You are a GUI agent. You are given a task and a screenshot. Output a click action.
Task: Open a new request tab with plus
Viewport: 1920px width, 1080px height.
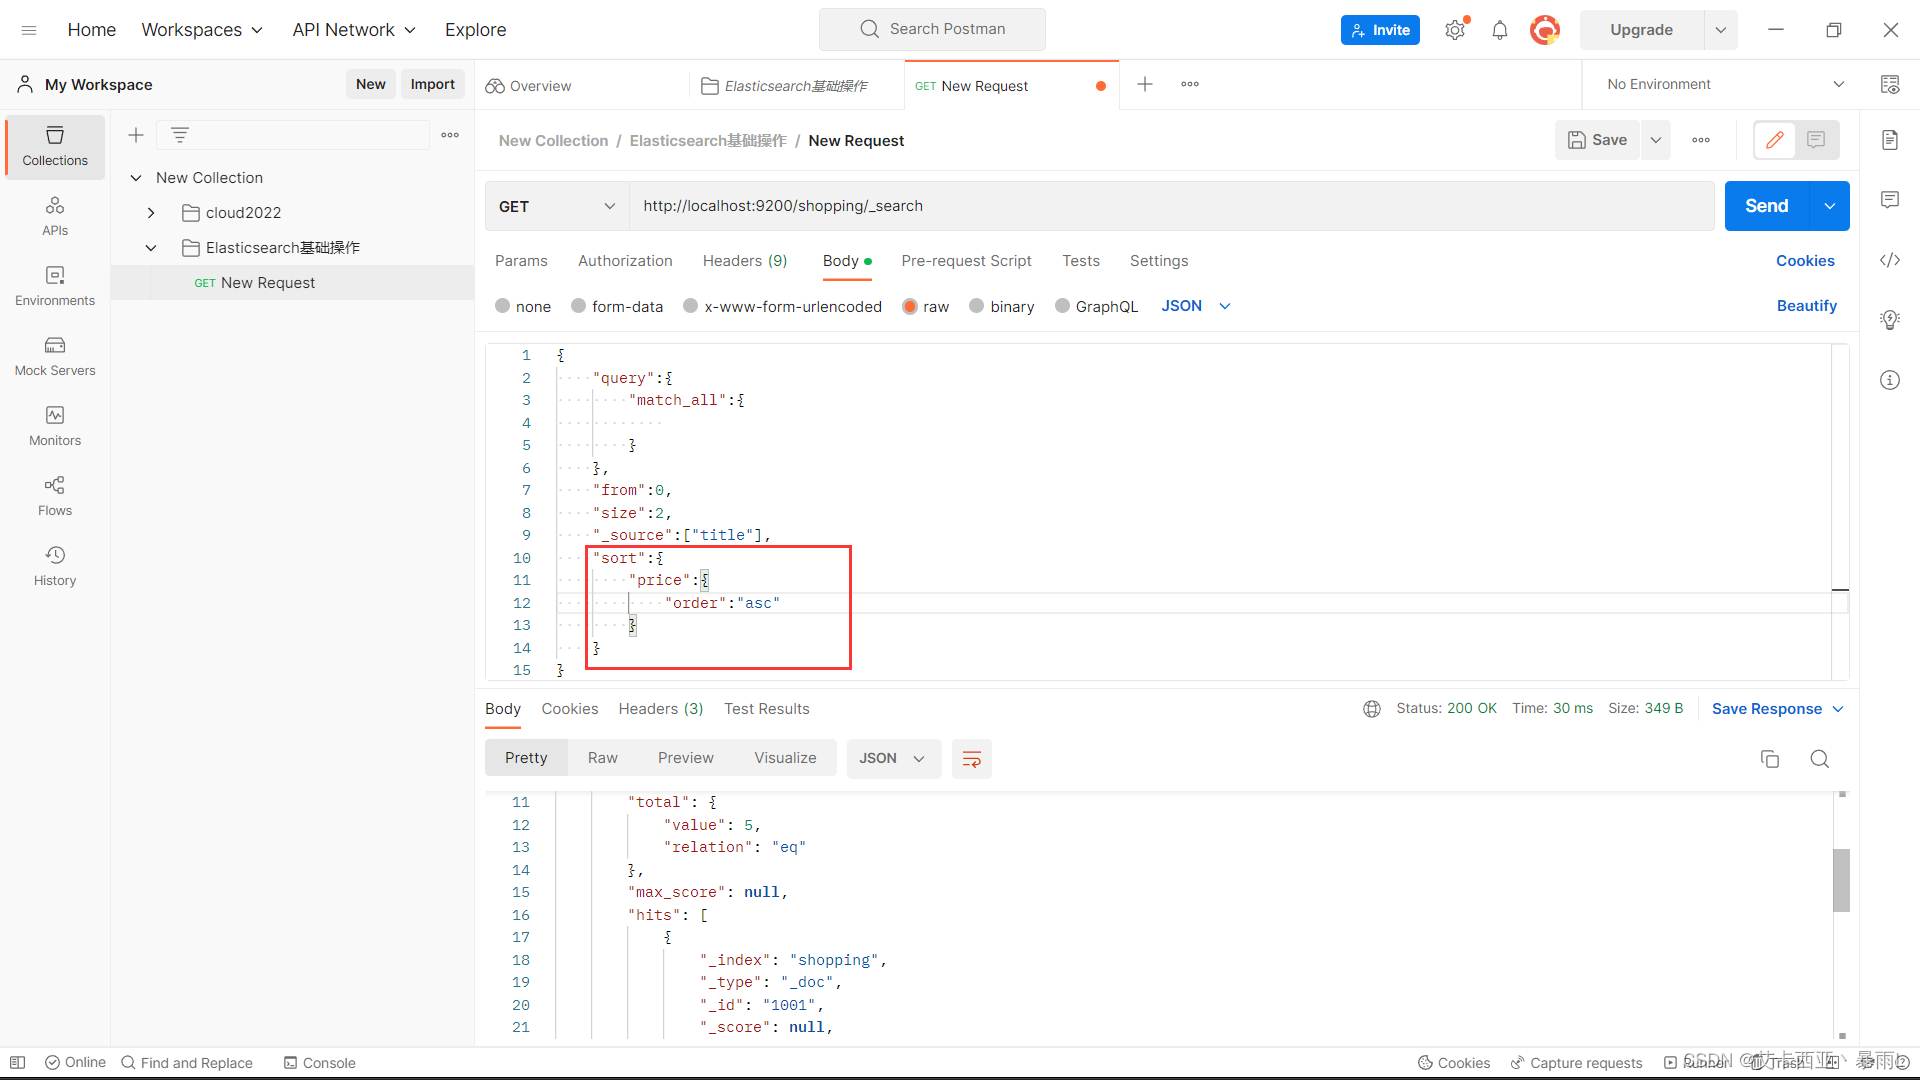point(1145,84)
